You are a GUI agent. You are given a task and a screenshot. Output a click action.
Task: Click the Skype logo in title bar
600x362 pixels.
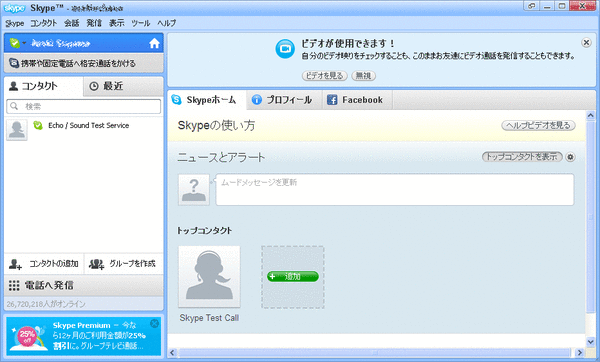tap(15, 8)
